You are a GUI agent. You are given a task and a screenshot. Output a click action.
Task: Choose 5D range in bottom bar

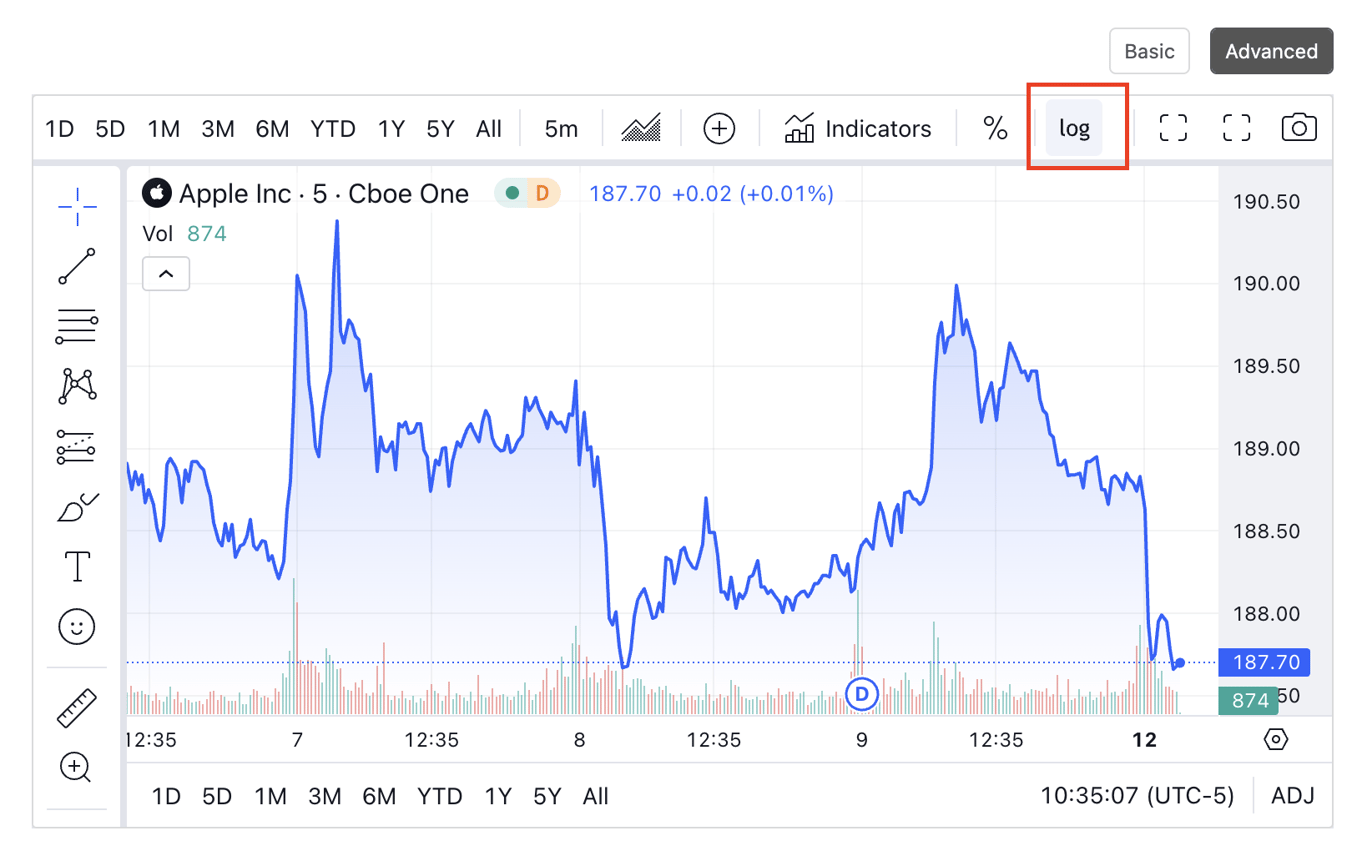tap(217, 797)
